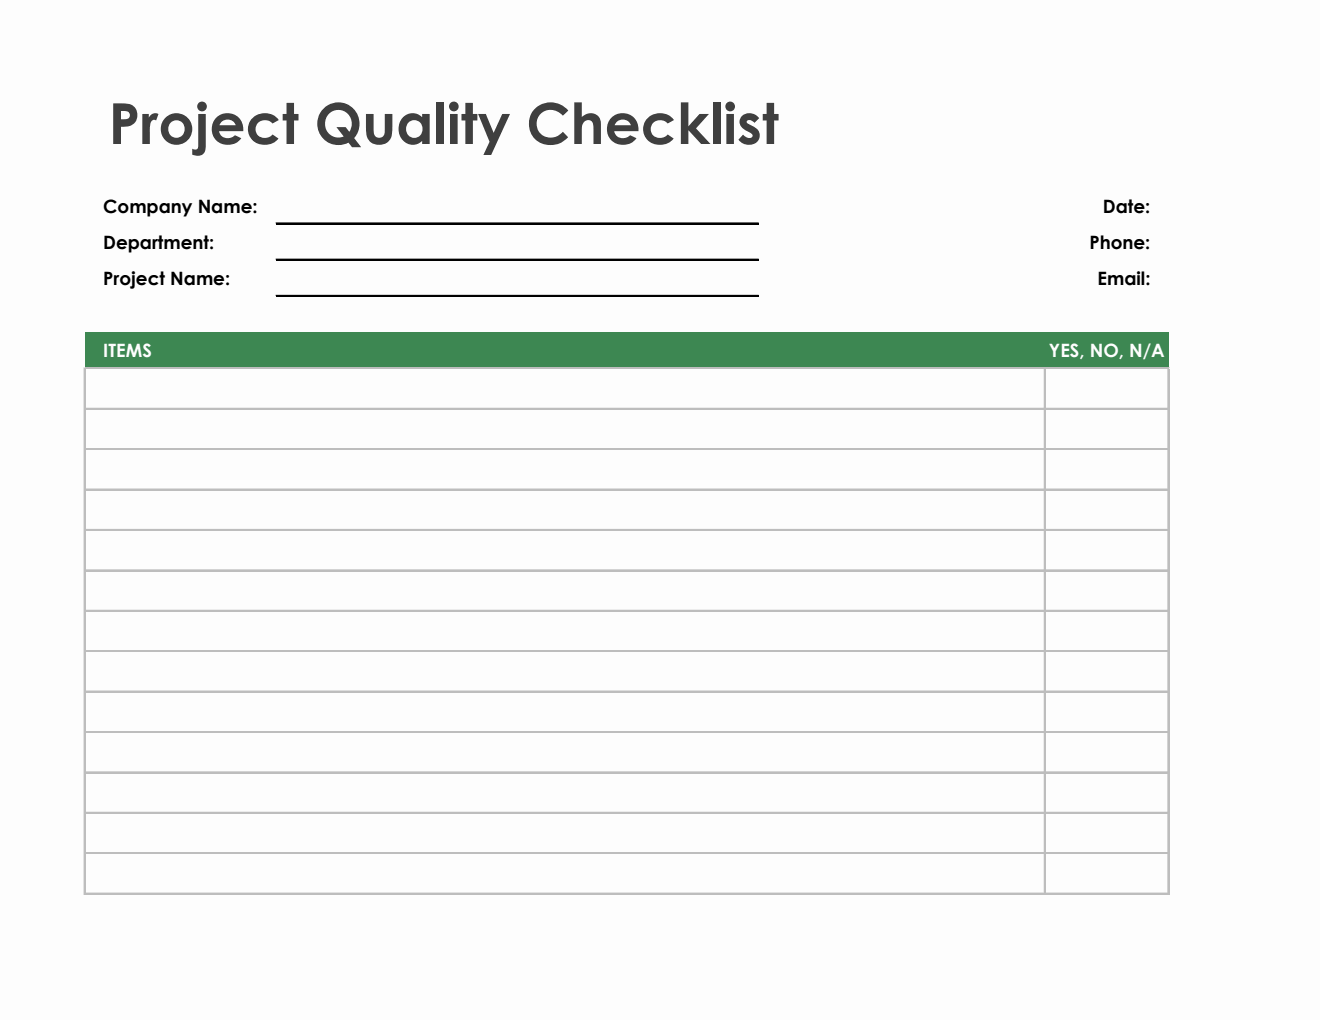The width and height of the screenshot is (1320, 1020).
Task: Select the Project Quality Checklist title
Action: coord(444,125)
